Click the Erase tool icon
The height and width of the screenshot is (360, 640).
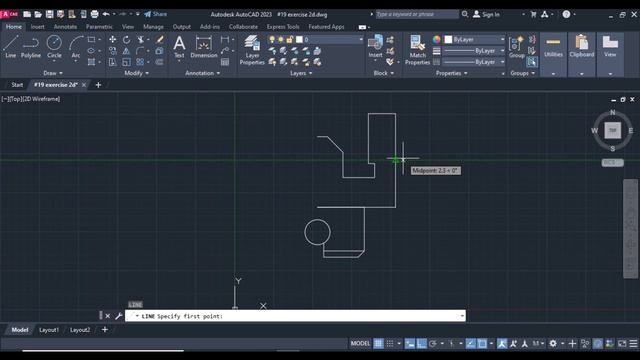tap(160, 40)
